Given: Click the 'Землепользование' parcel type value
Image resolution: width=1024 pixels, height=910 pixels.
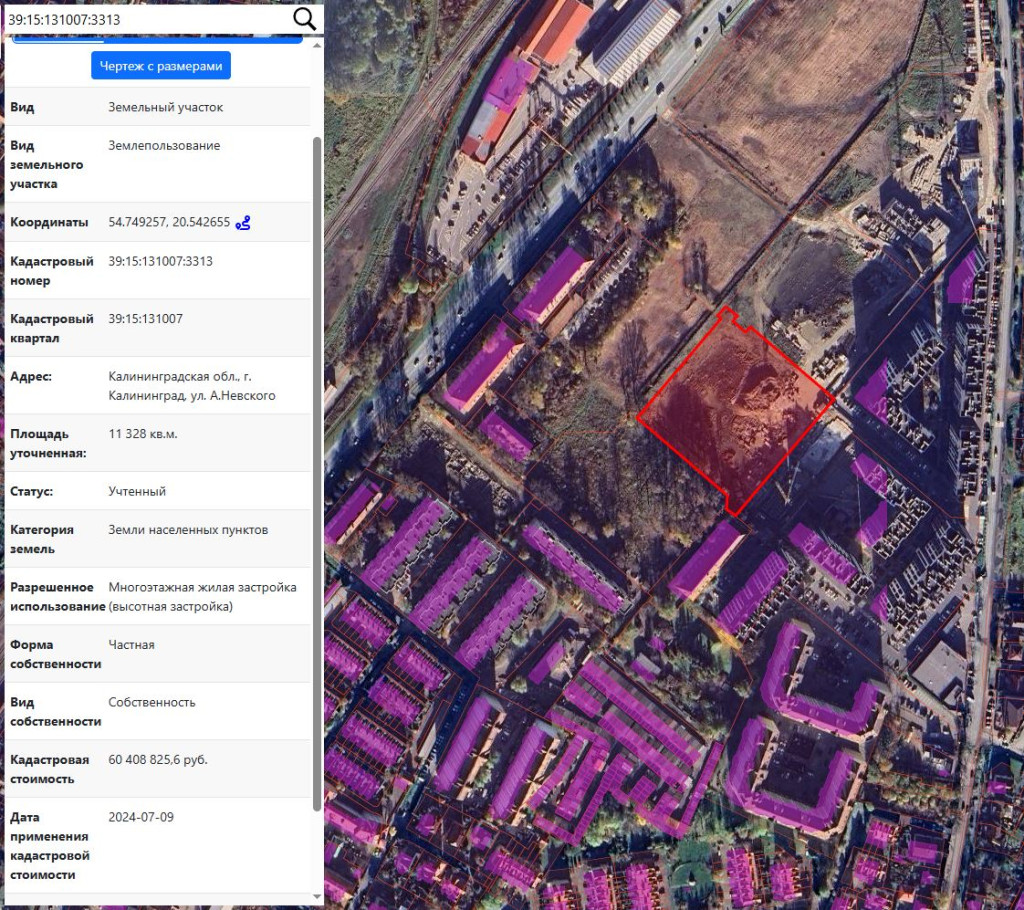Looking at the screenshot, I should point(165,146).
